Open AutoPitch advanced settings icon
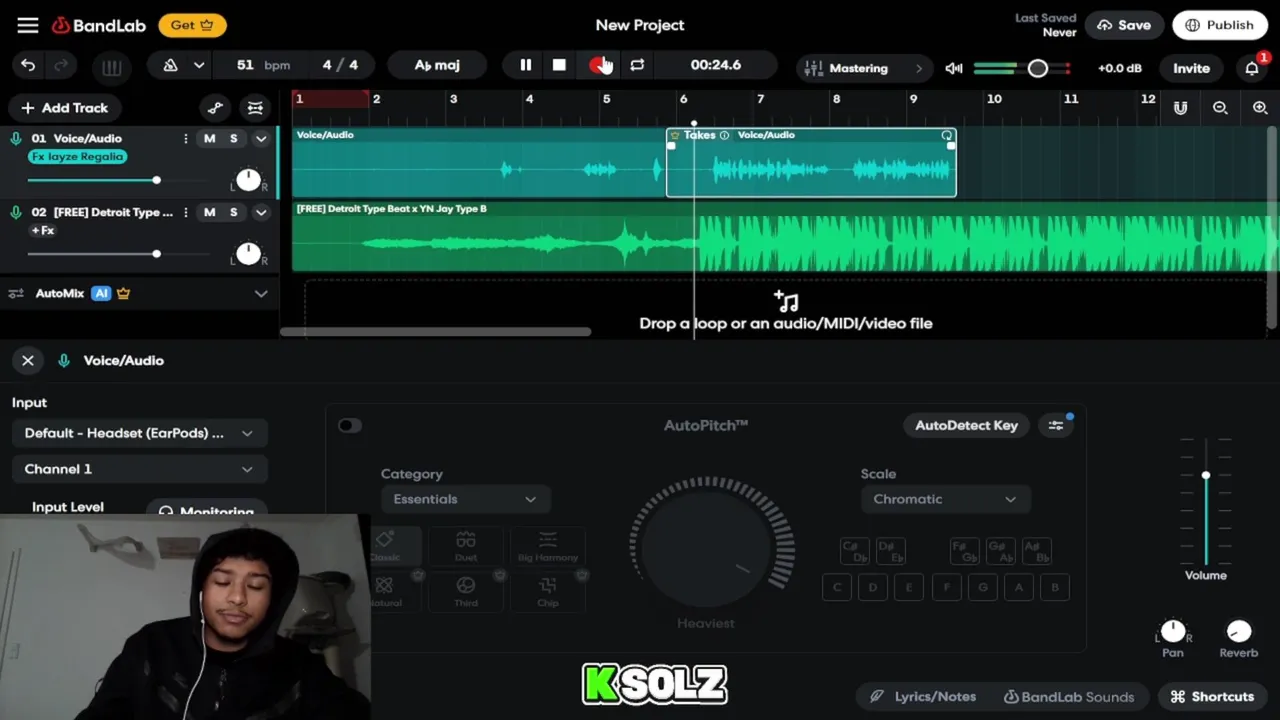The height and width of the screenshot is (720, 1280). 1056,426
